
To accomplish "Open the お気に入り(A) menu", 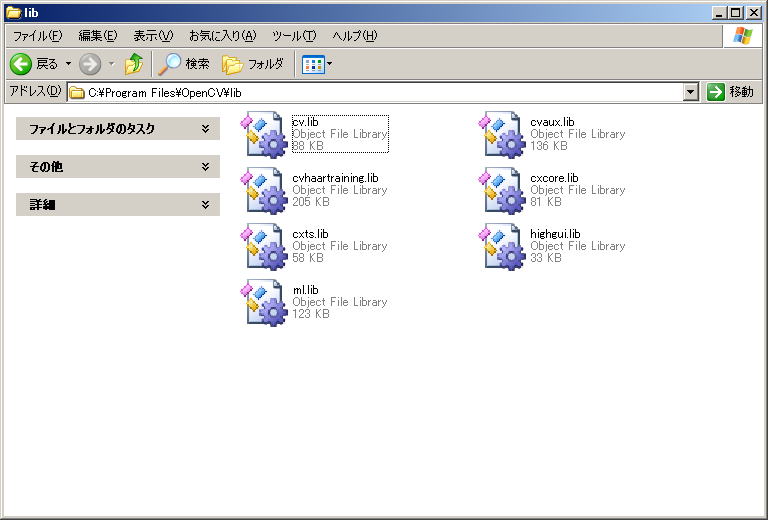I will pos(223,36).
